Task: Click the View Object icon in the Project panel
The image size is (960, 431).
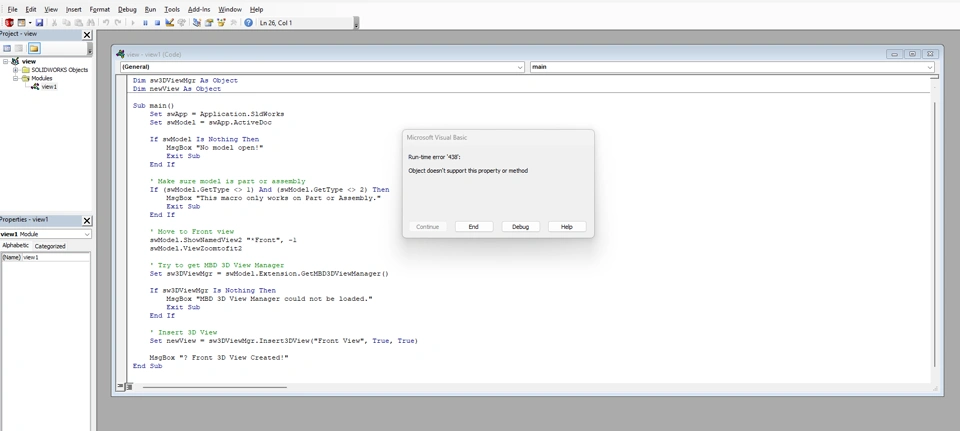Action: coord(20,48)
